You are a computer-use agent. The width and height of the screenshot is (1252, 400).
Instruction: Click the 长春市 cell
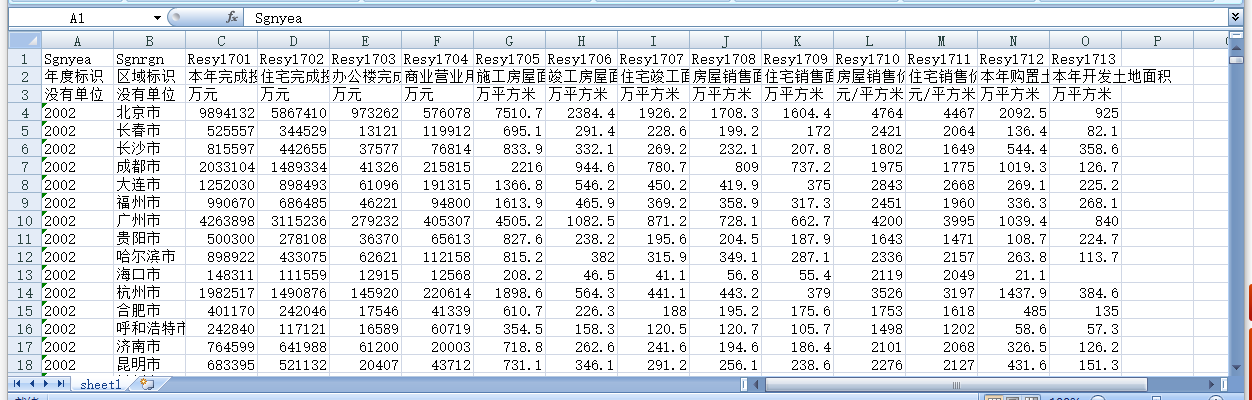(x=149, y=131)
